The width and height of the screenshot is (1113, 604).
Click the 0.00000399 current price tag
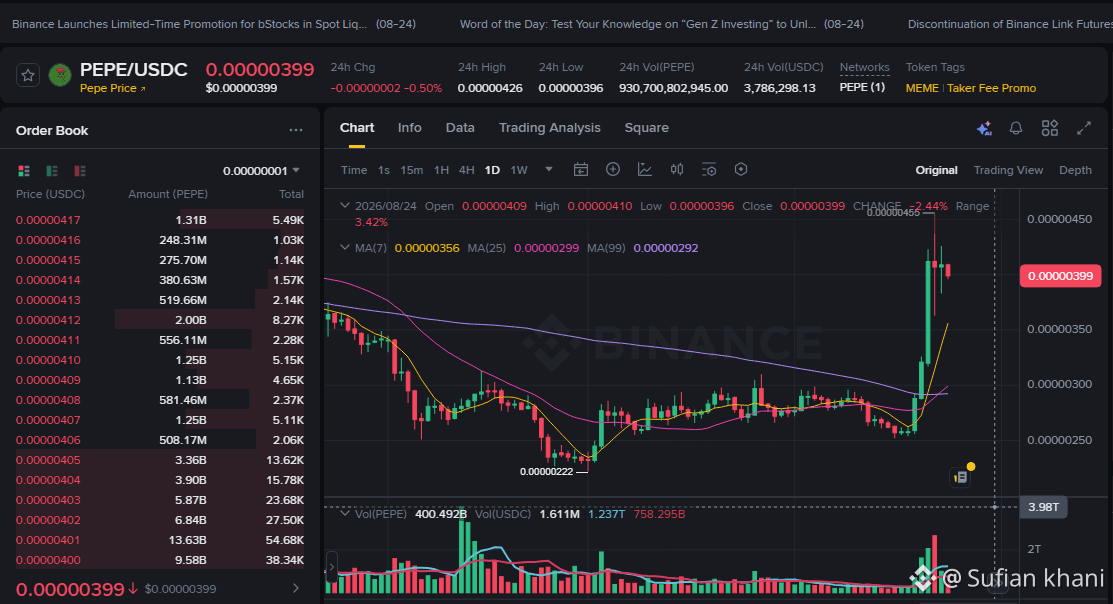click(x=1060, y=276)
